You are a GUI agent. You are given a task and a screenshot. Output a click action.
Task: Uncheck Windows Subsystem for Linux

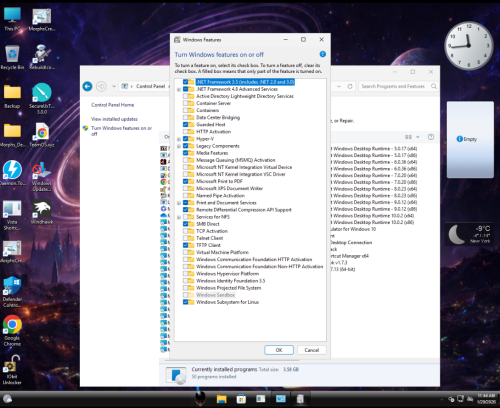coord(185,302)
